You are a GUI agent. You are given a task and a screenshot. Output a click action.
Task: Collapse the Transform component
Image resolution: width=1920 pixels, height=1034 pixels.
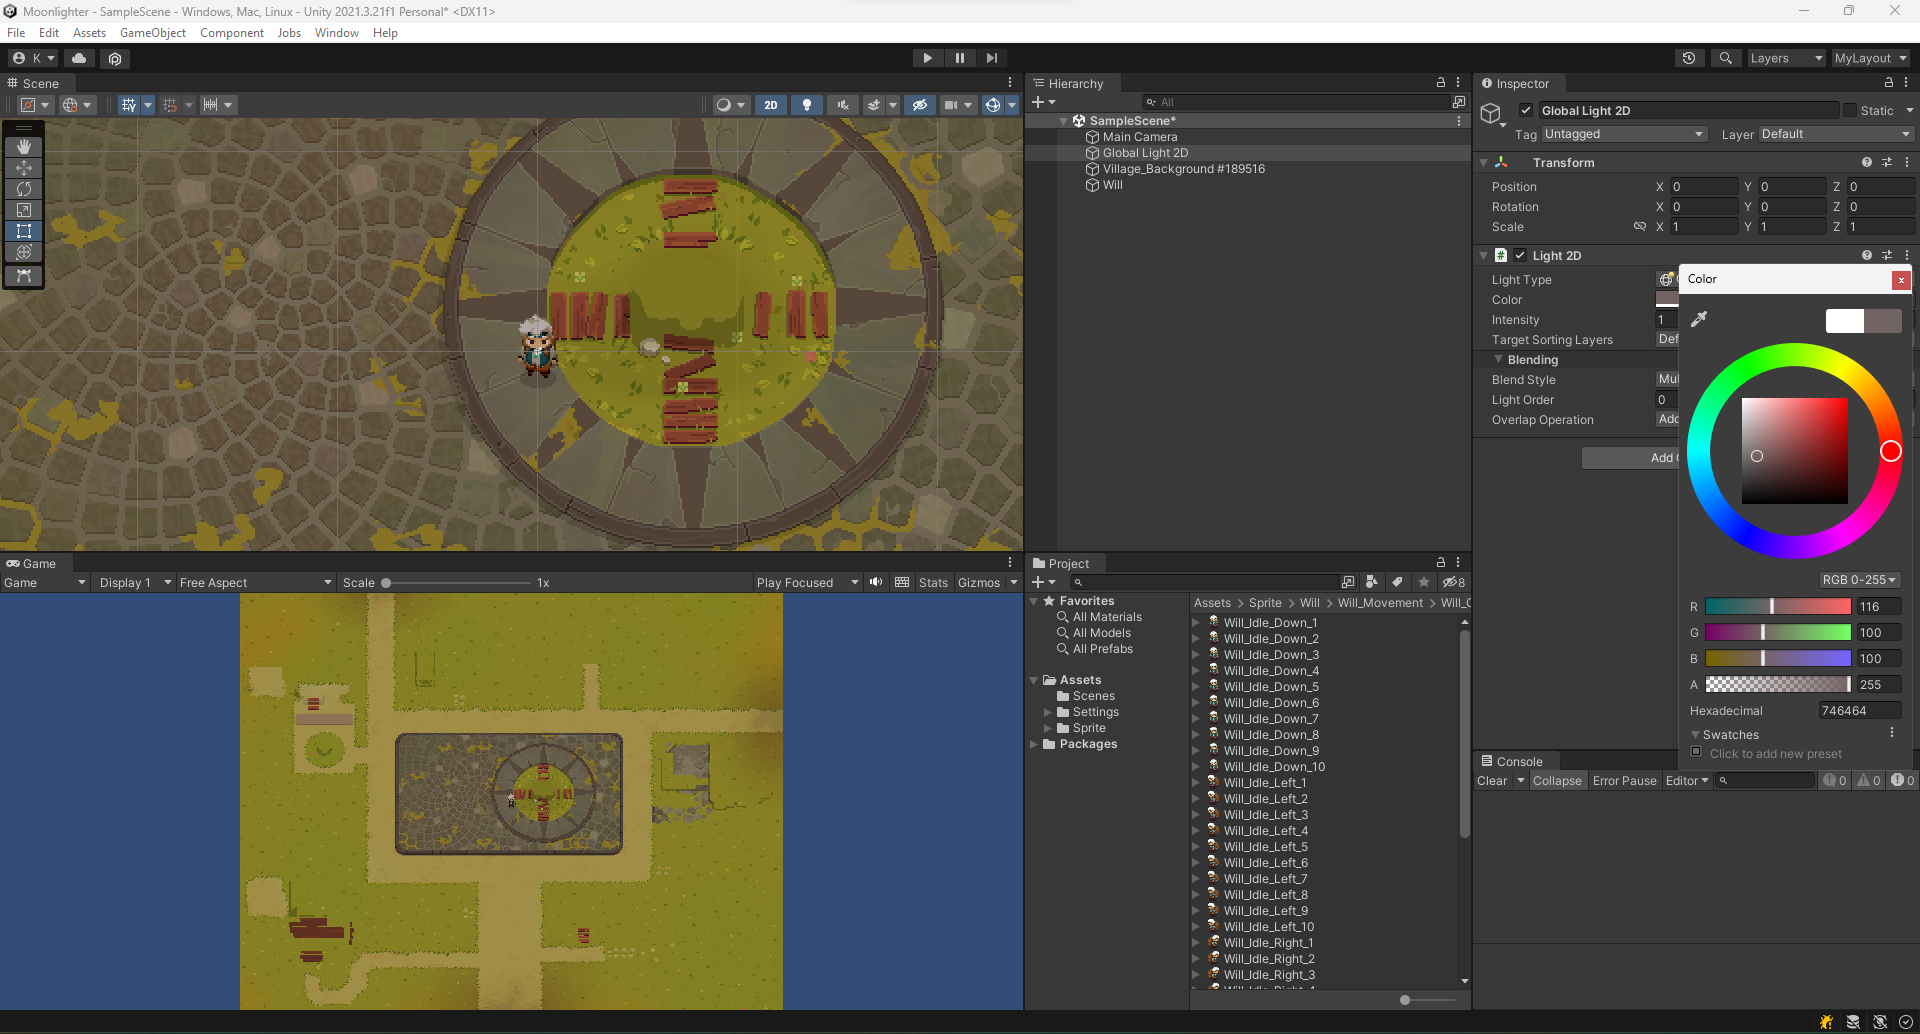pos(1484,162)
